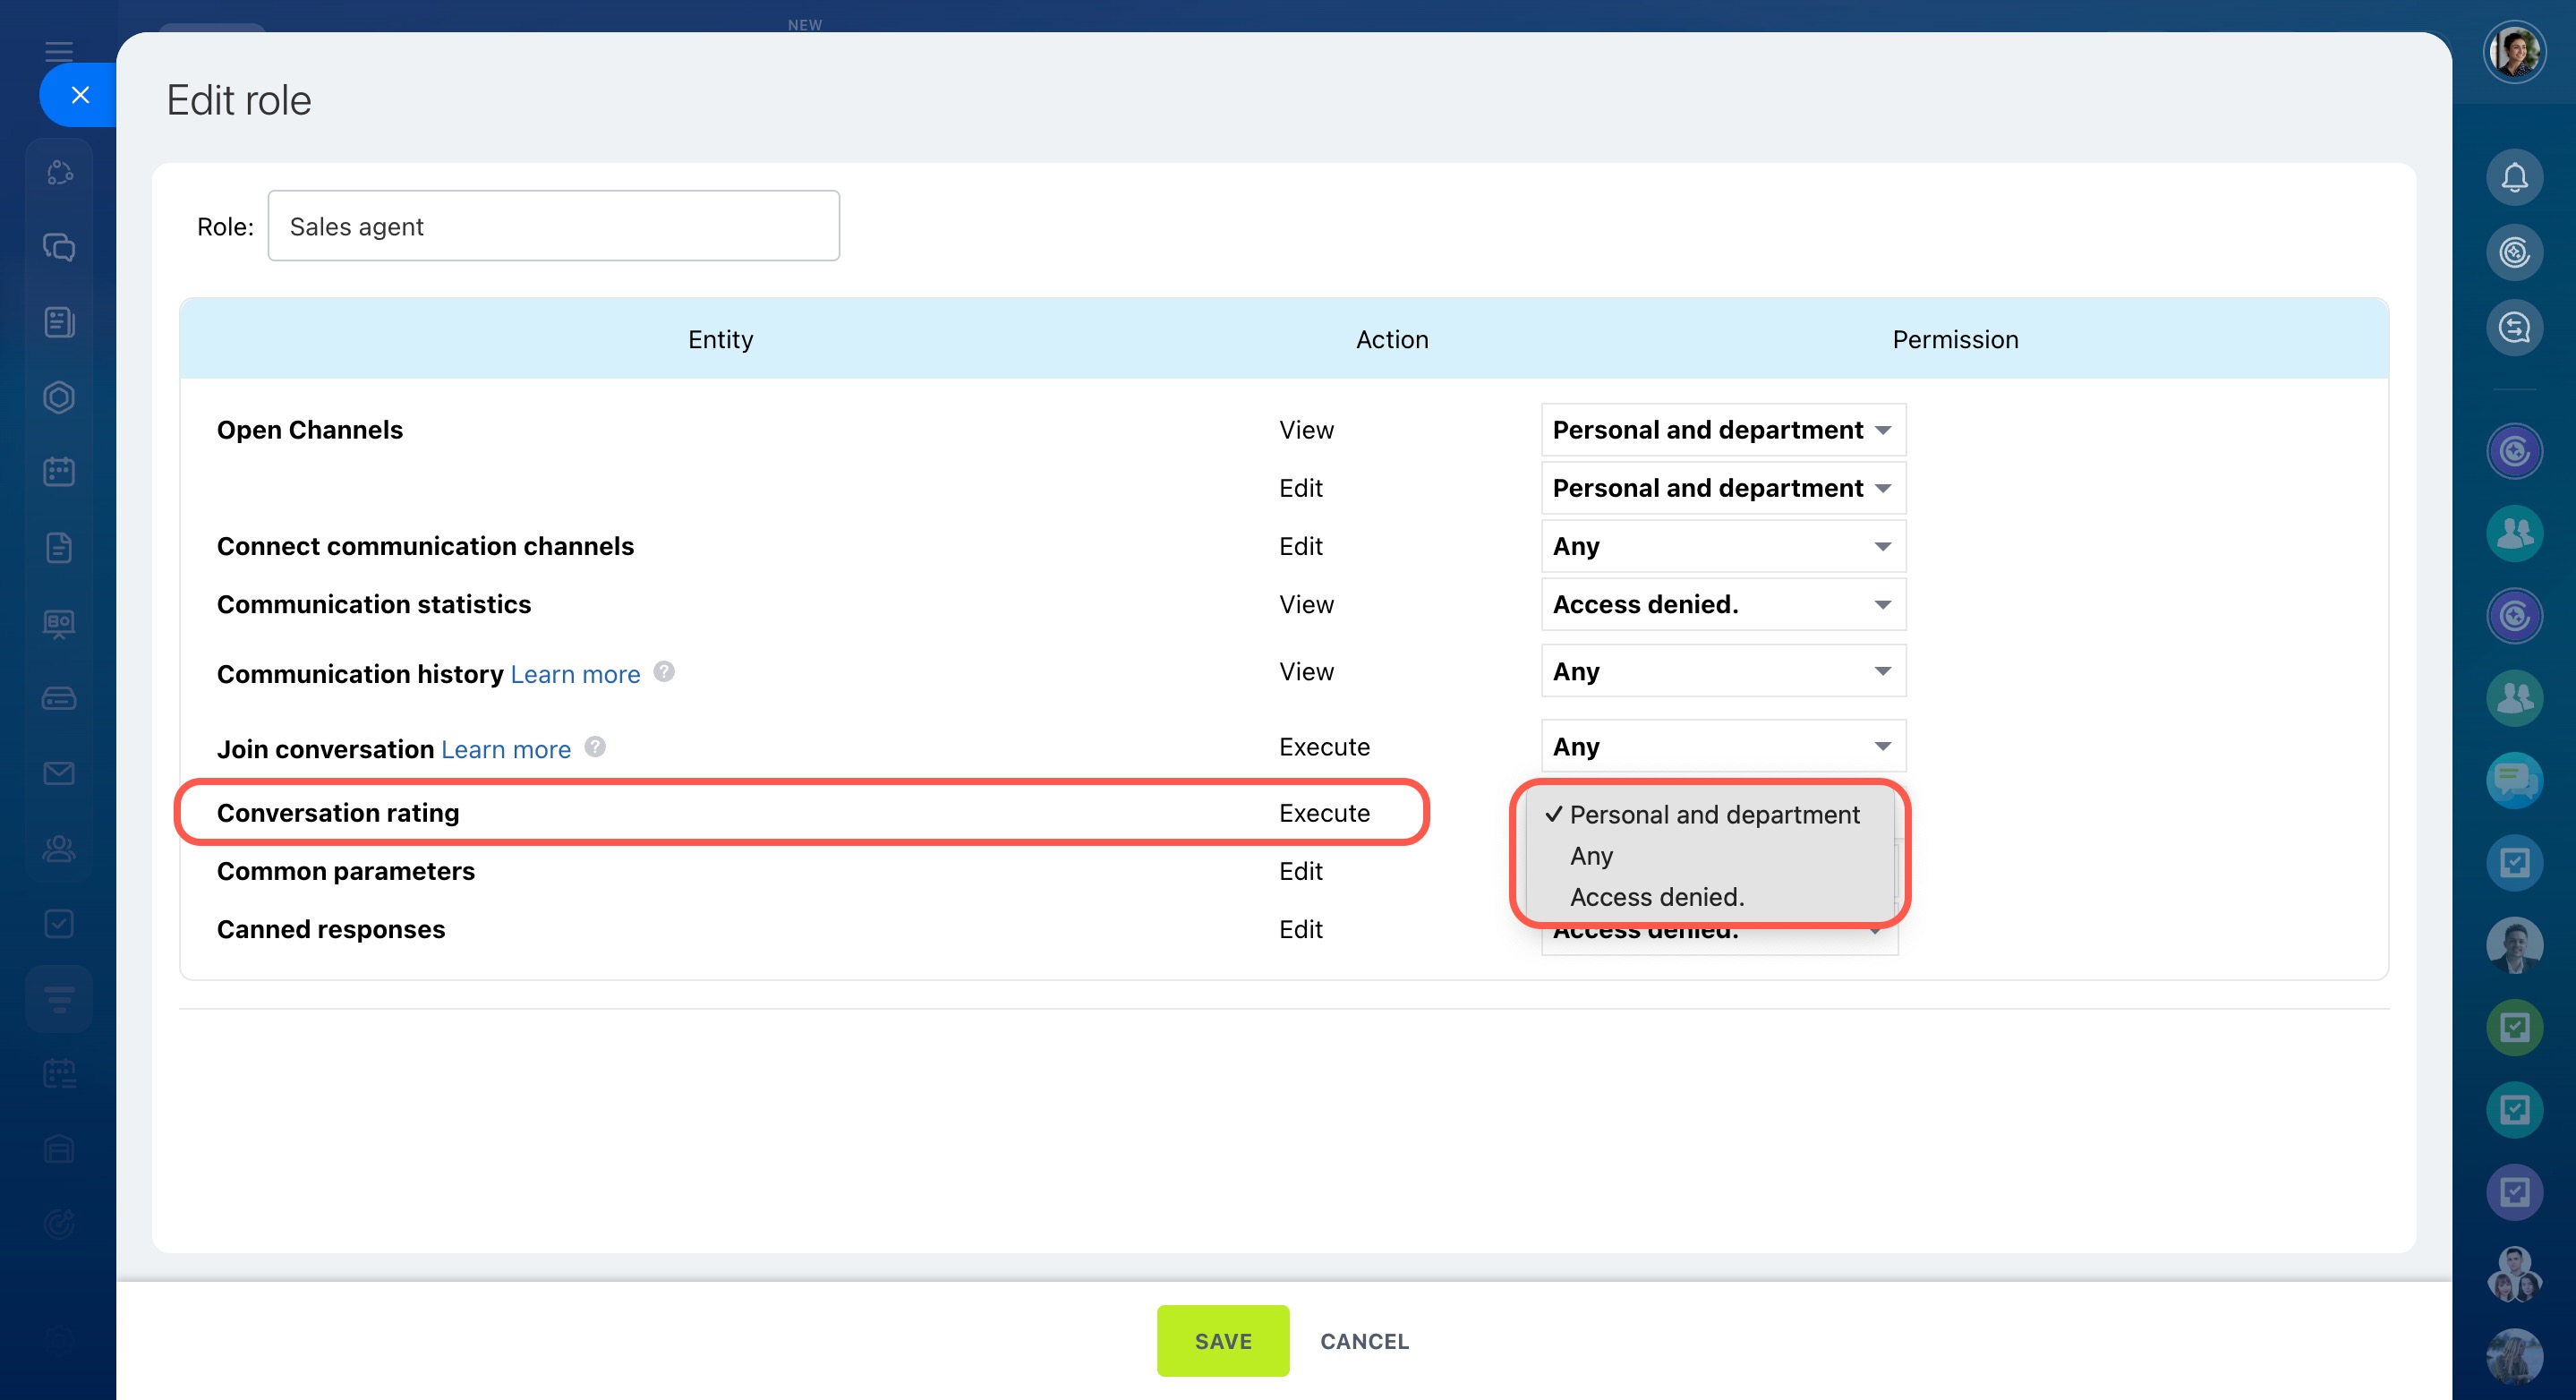Image resolution: width=2576 pixels, height=1400 pixels.
Task: Open the user profile avatar
Action: [2513, 52]
